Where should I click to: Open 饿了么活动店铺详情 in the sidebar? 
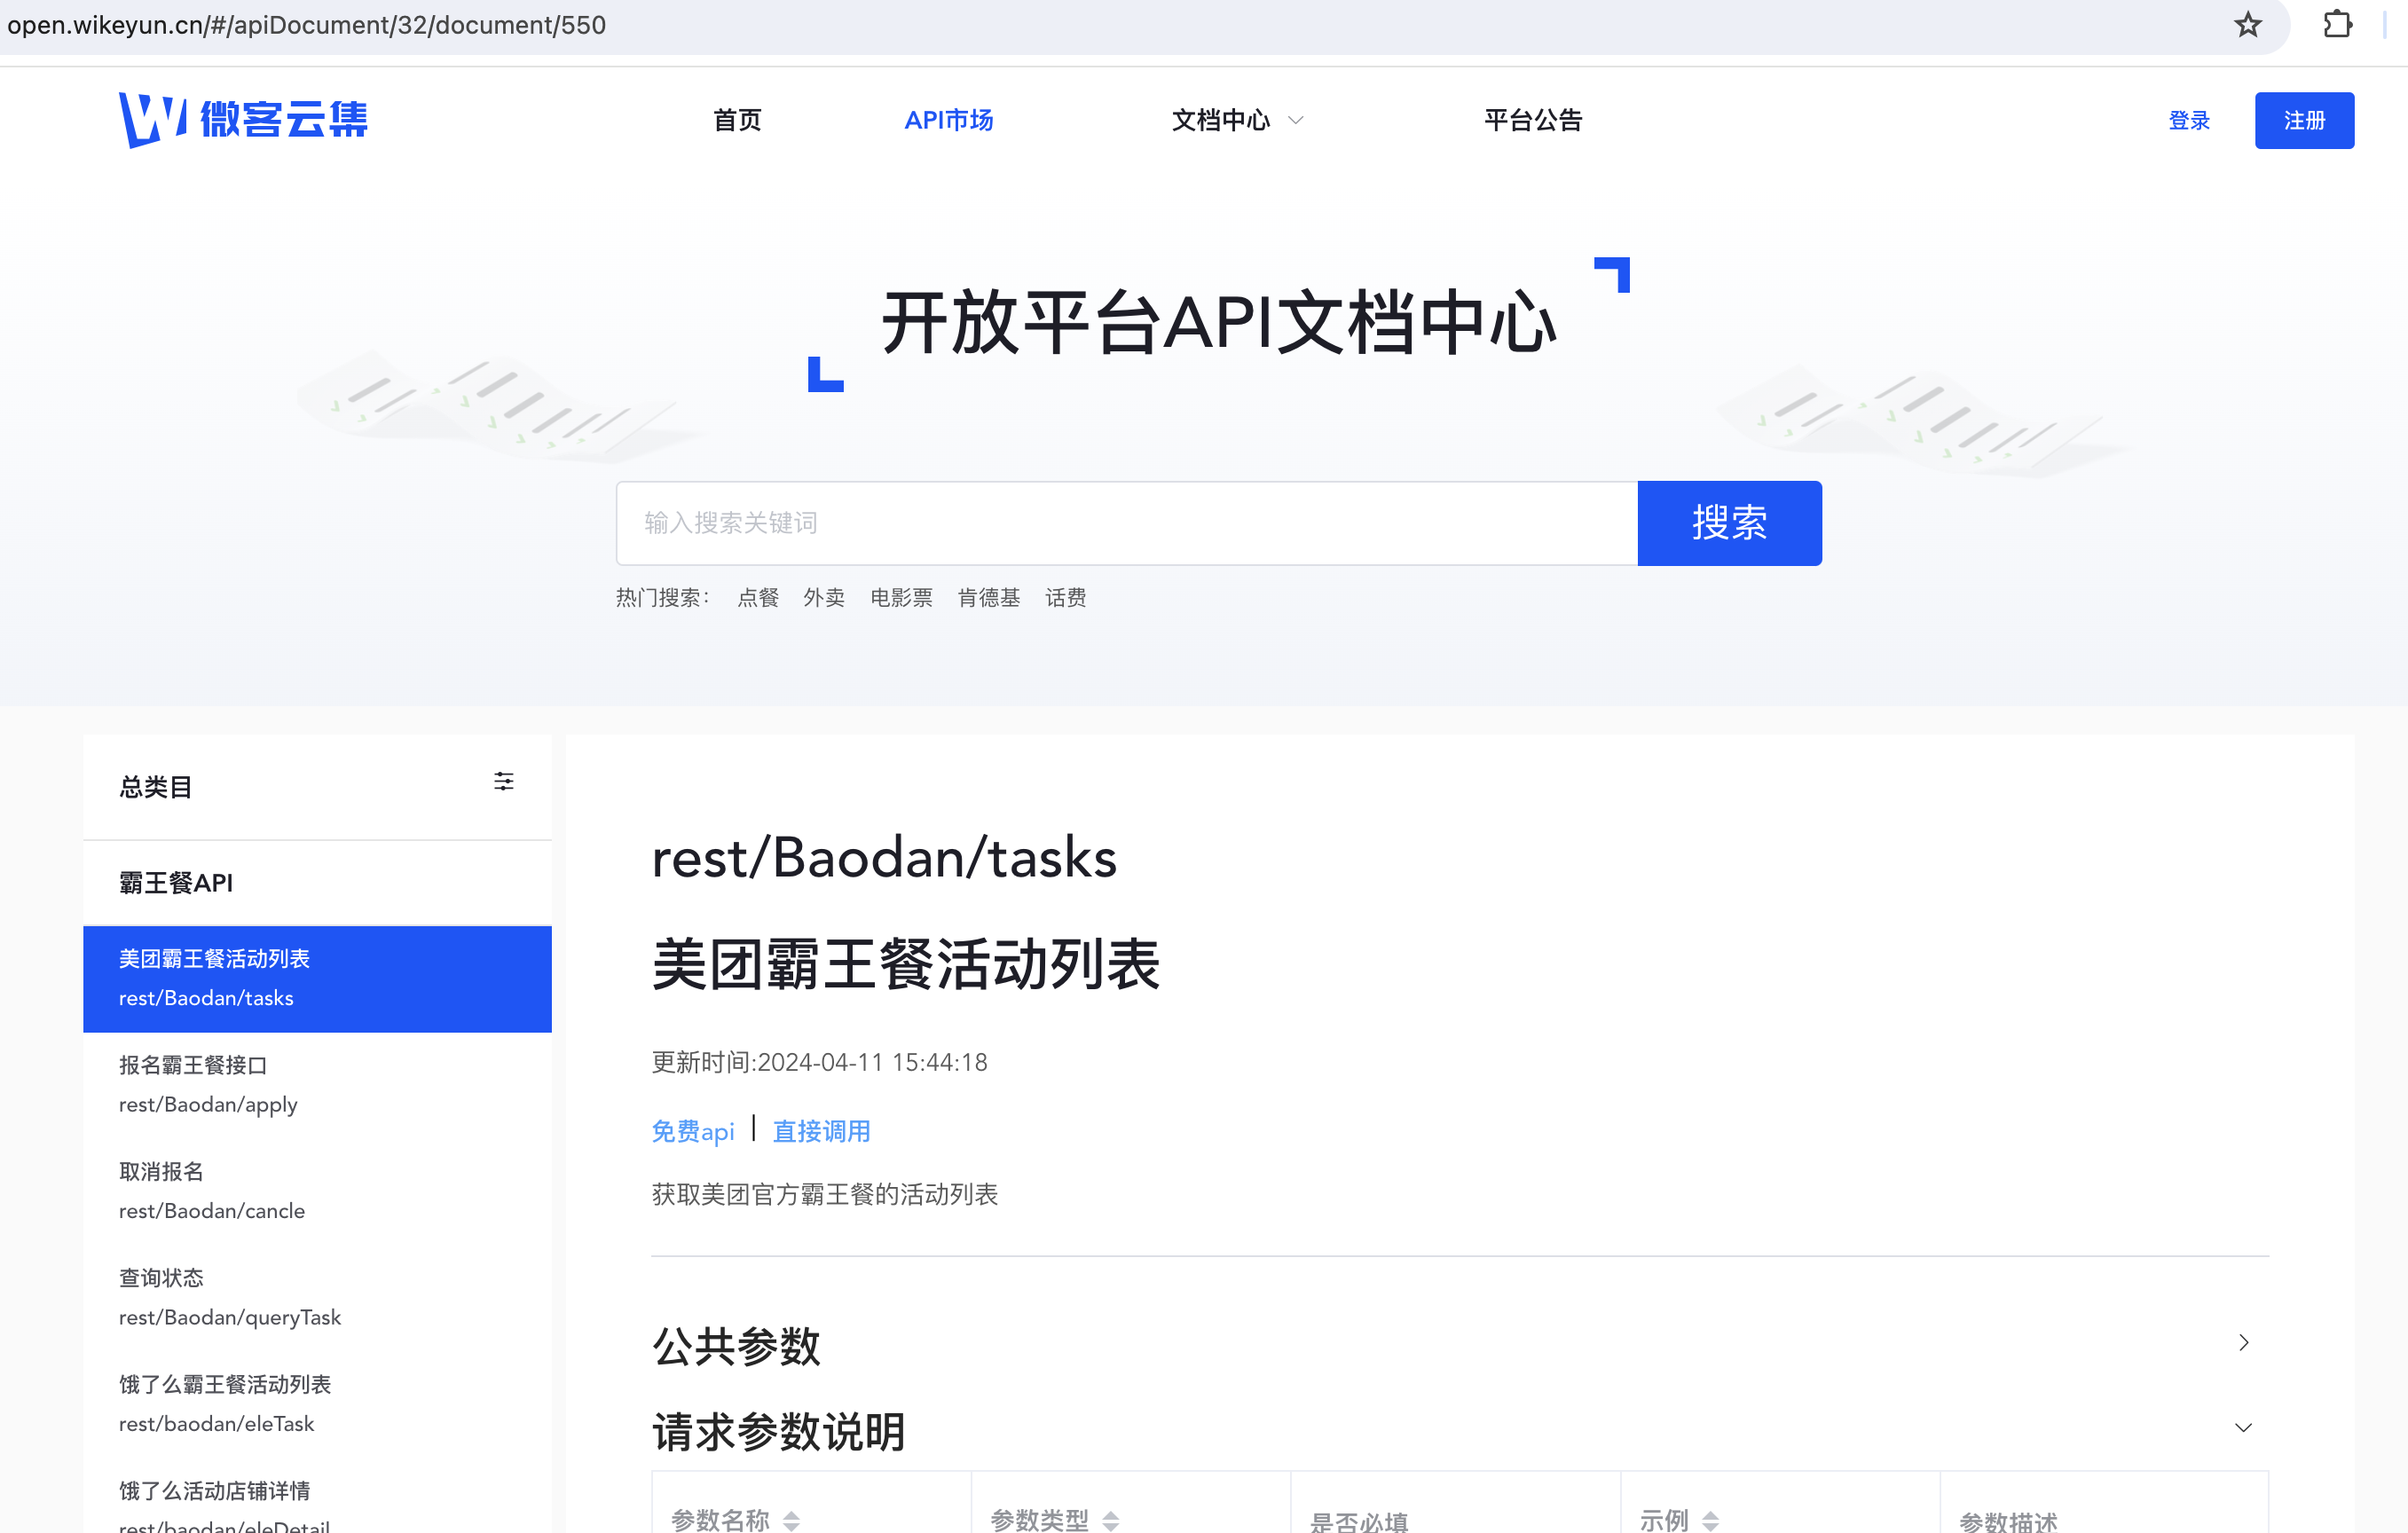click(x=317, y=1496)
